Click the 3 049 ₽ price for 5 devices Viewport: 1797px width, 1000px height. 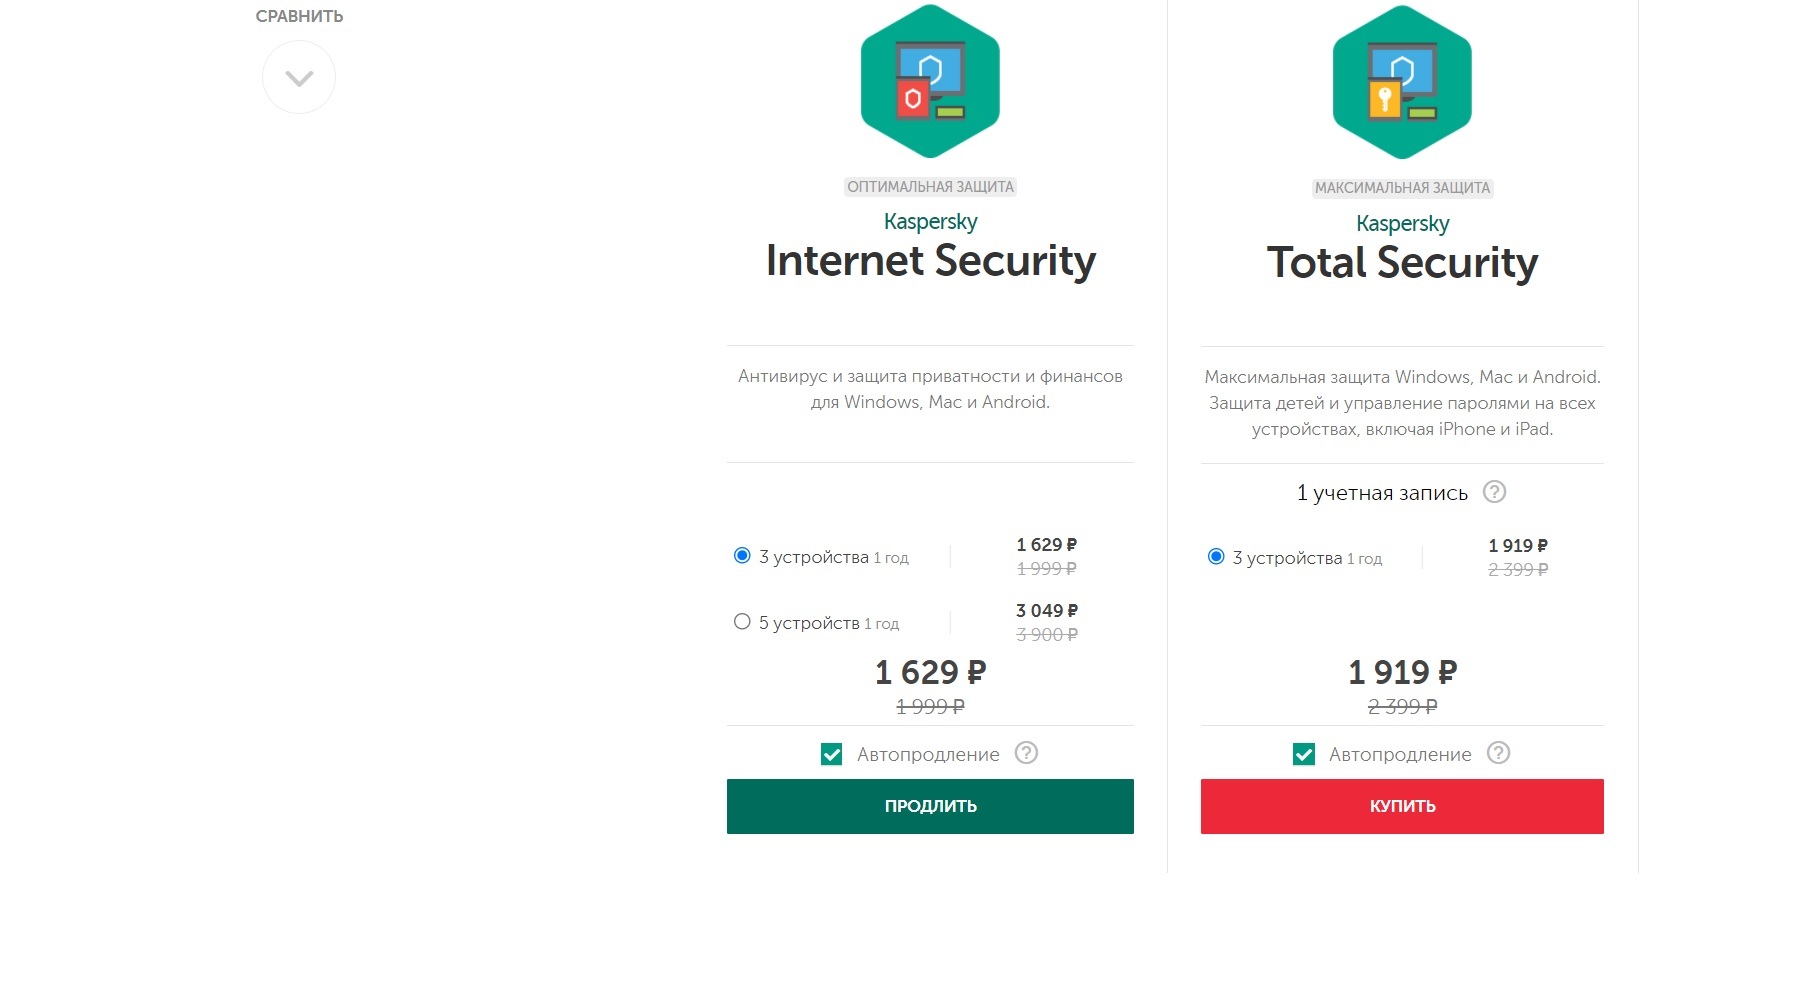click(x=1046, y=611)
